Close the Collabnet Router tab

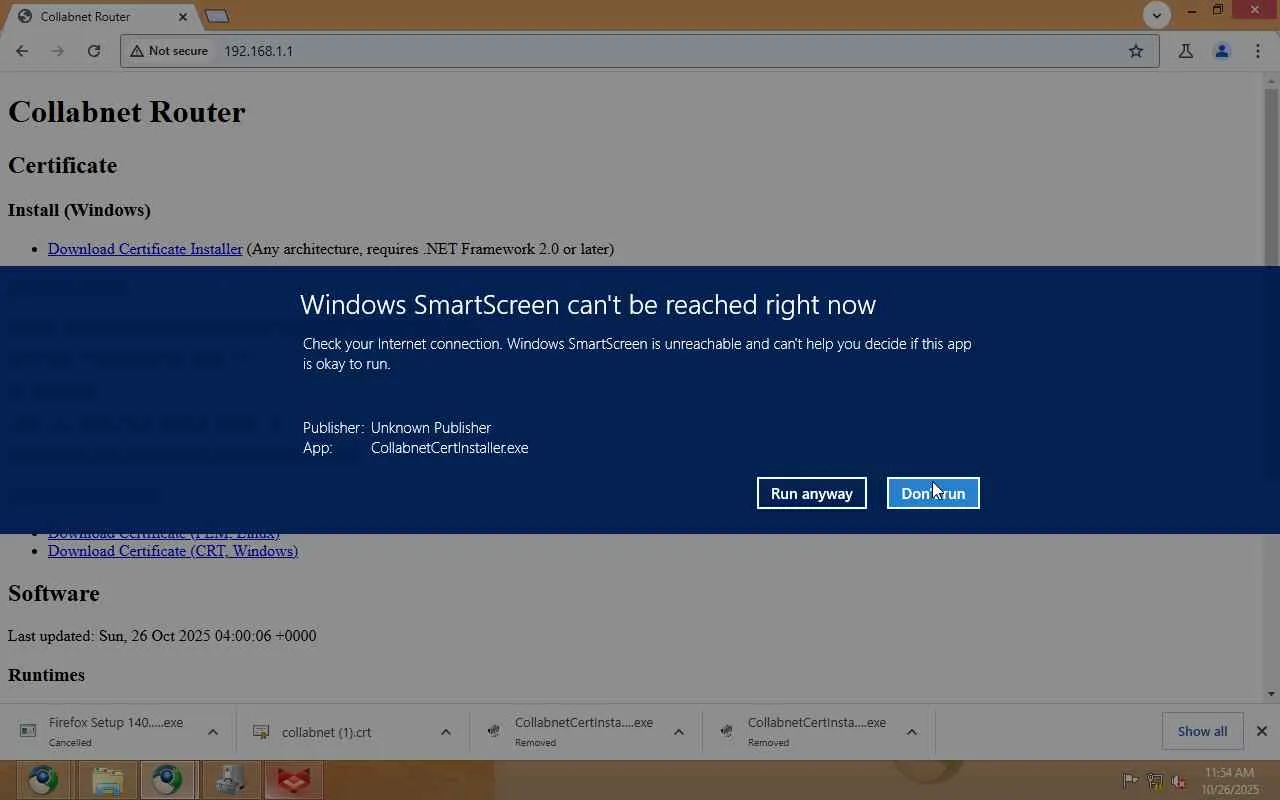183,16
